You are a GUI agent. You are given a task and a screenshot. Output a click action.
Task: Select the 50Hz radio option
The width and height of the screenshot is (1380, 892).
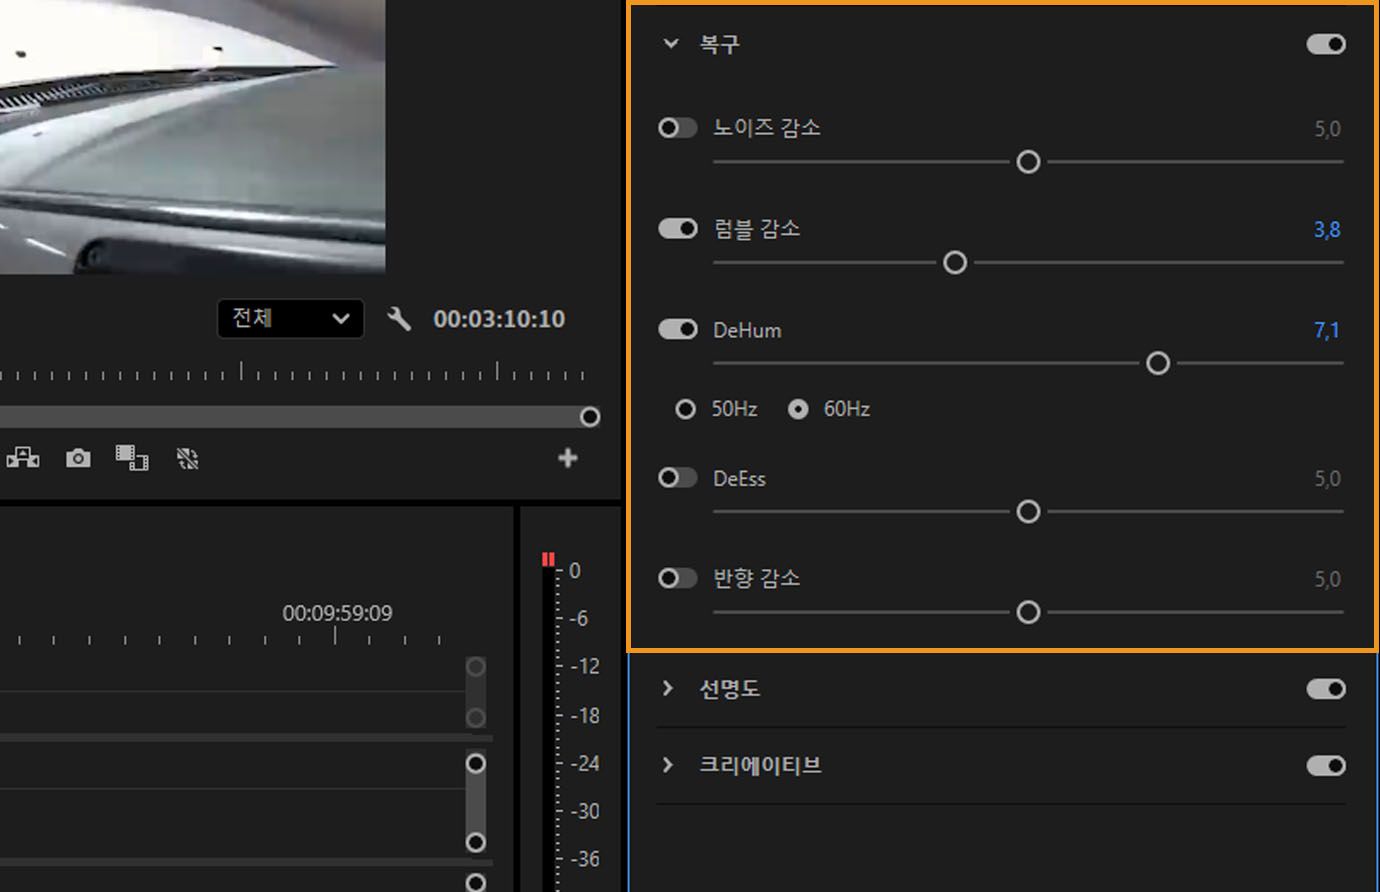tap(685, 409)
